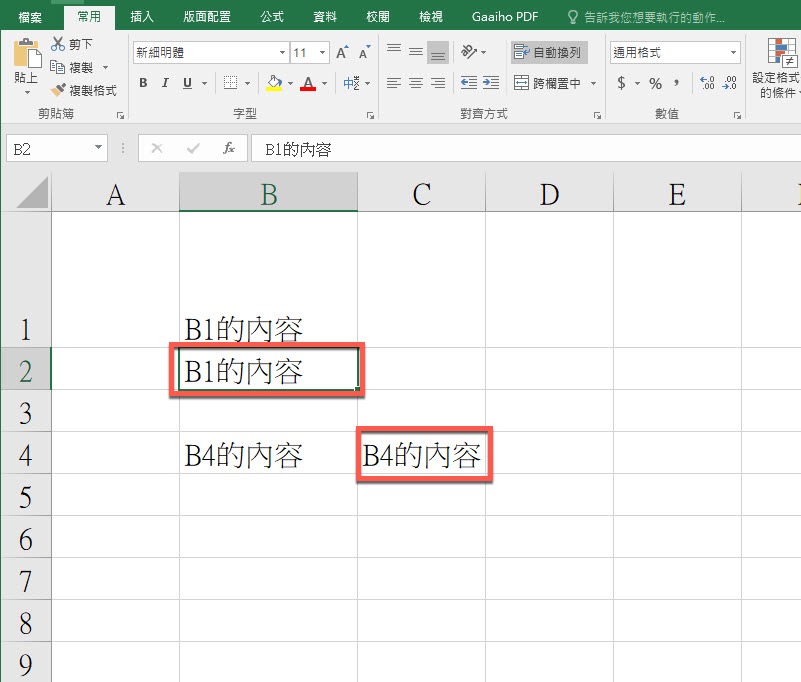Click the red font color A
The width and height of the screenshot is (801, 682).
[x=308, y=83]
